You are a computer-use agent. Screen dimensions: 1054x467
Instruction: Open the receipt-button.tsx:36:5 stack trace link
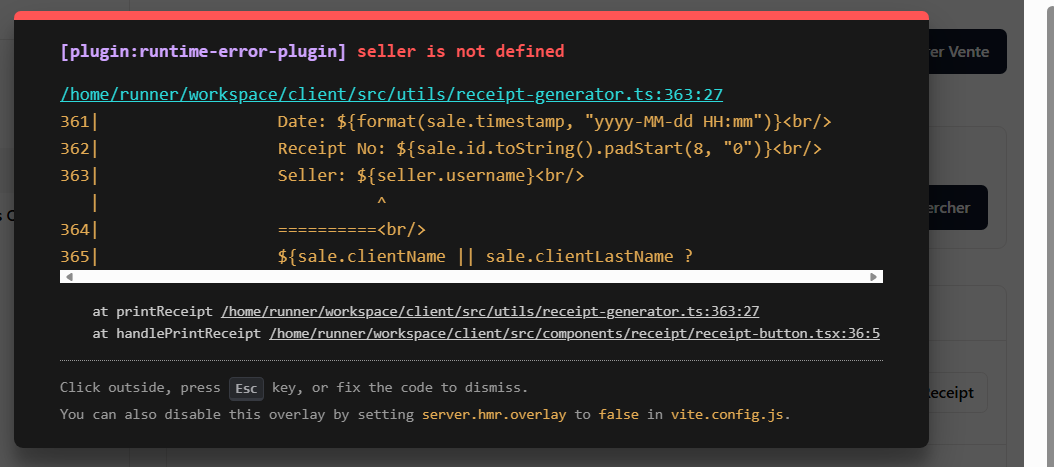574,333
